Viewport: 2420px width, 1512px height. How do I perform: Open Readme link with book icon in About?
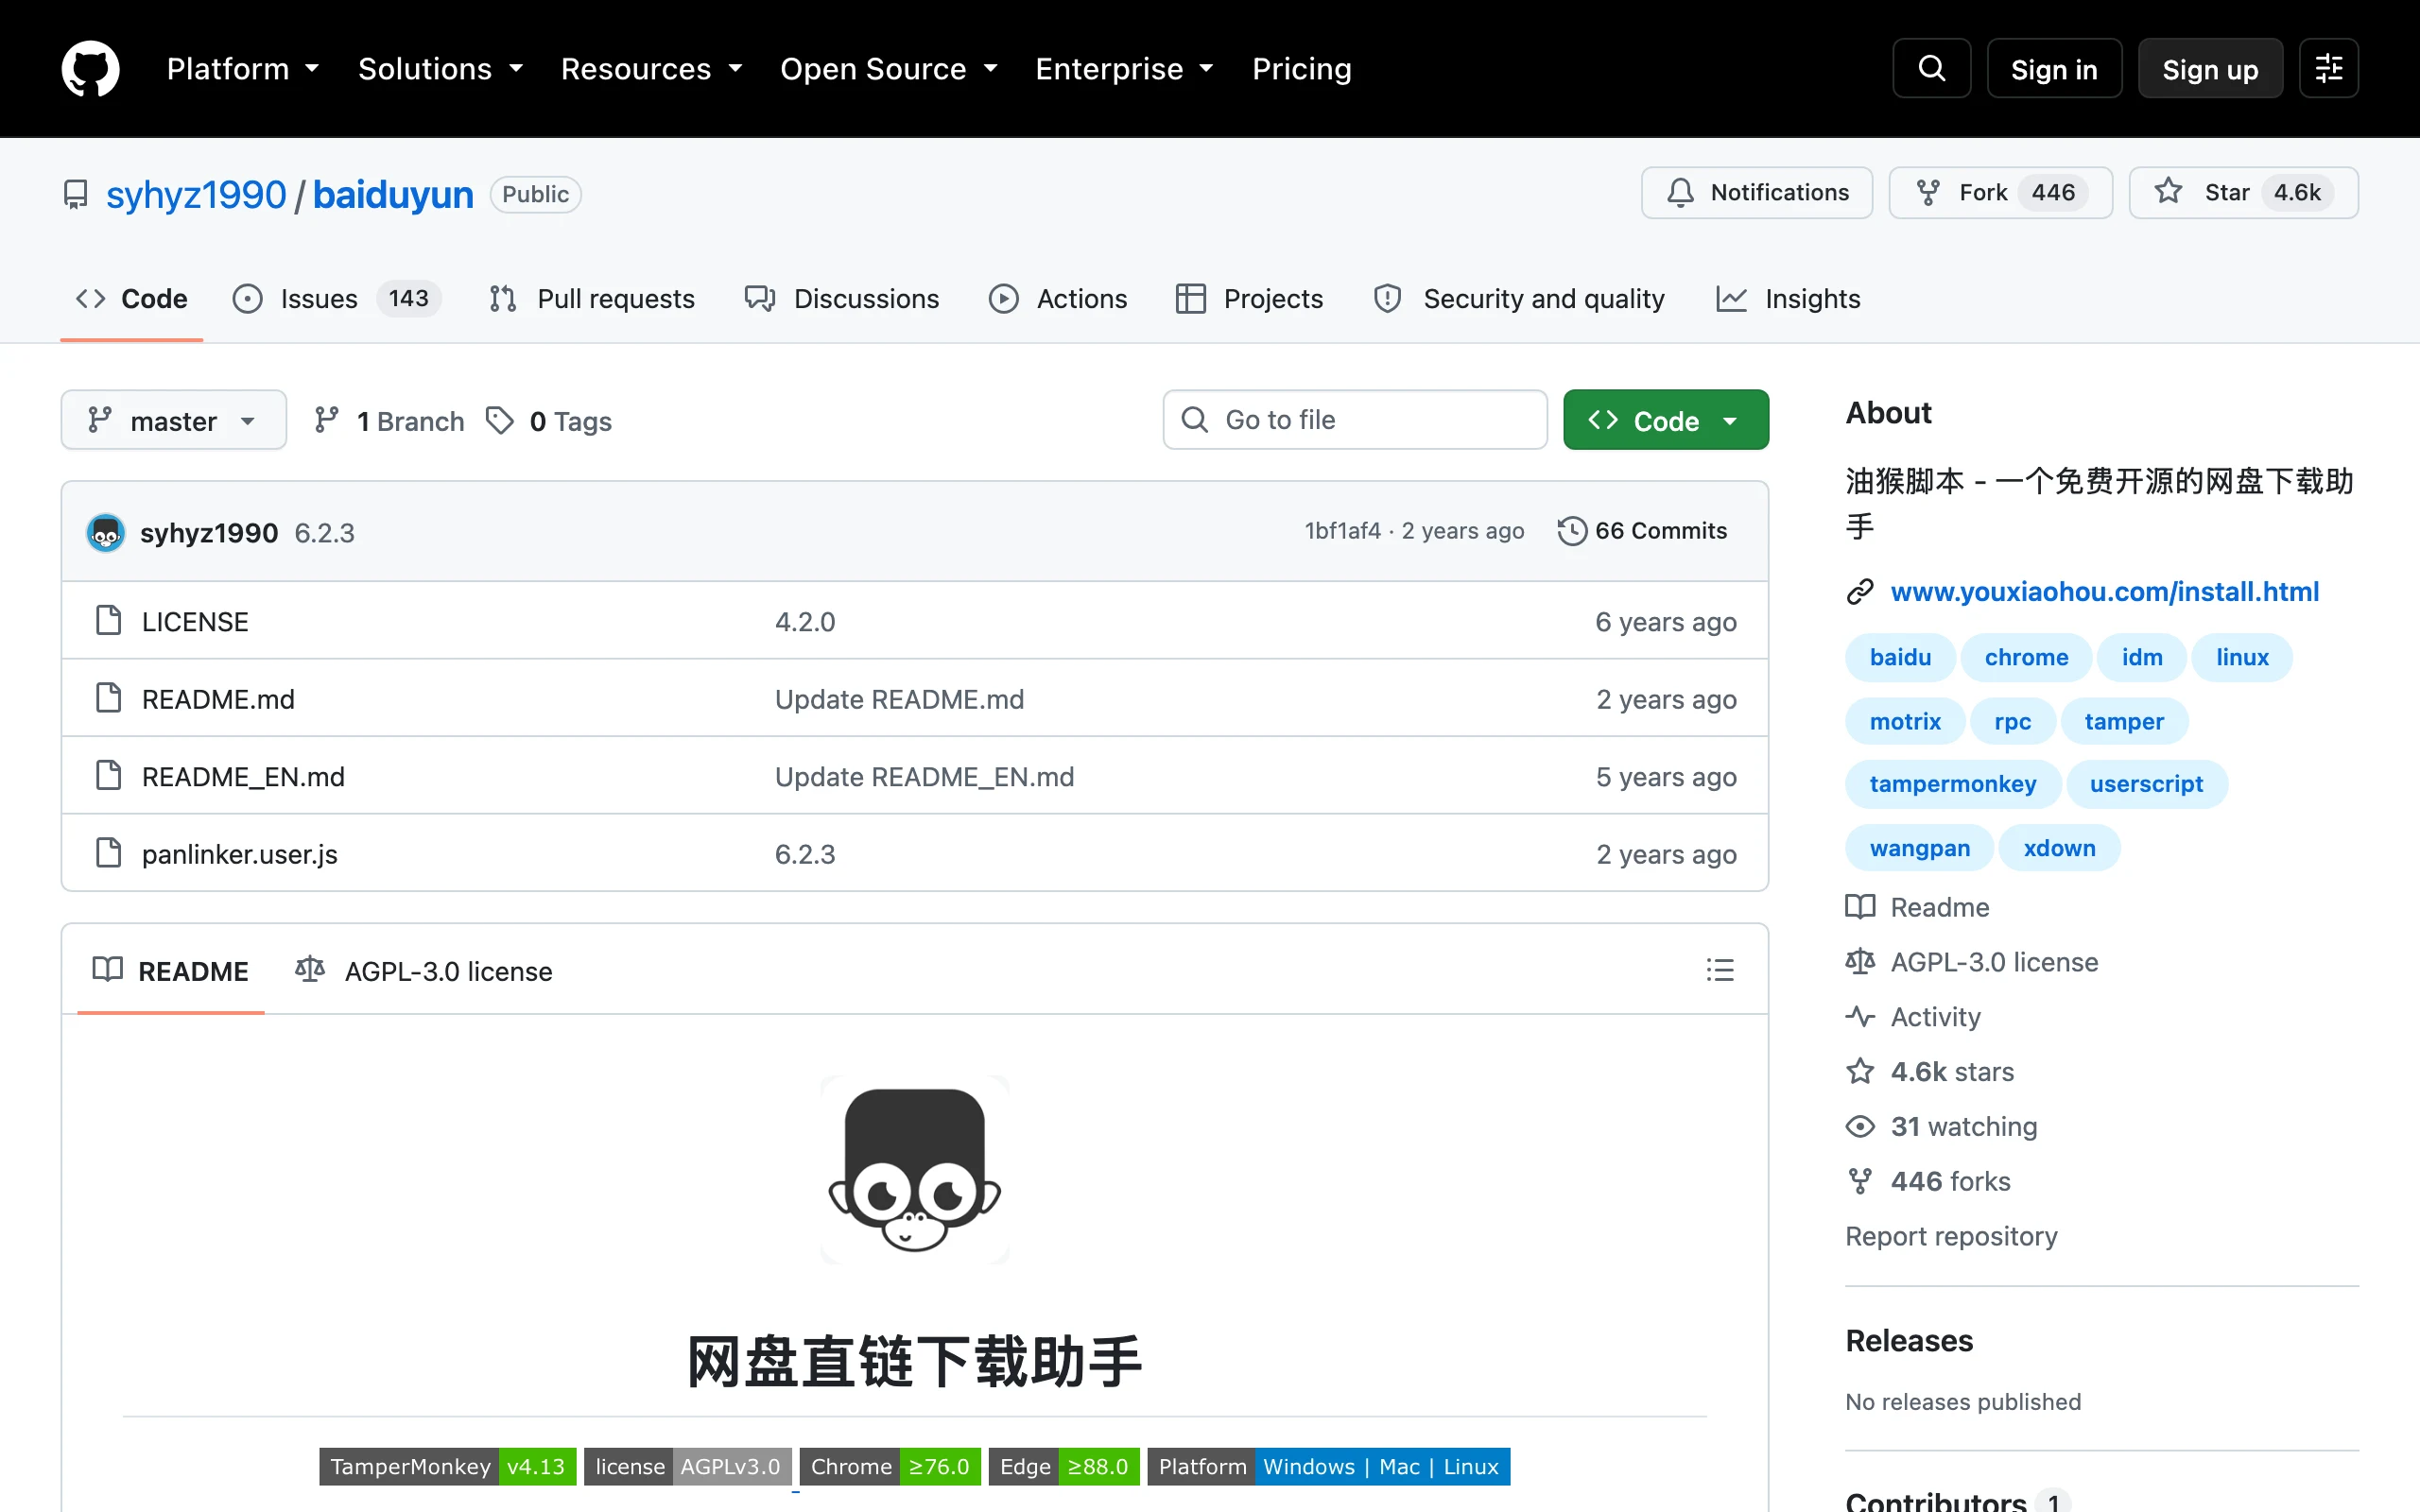pos(1917,907)
